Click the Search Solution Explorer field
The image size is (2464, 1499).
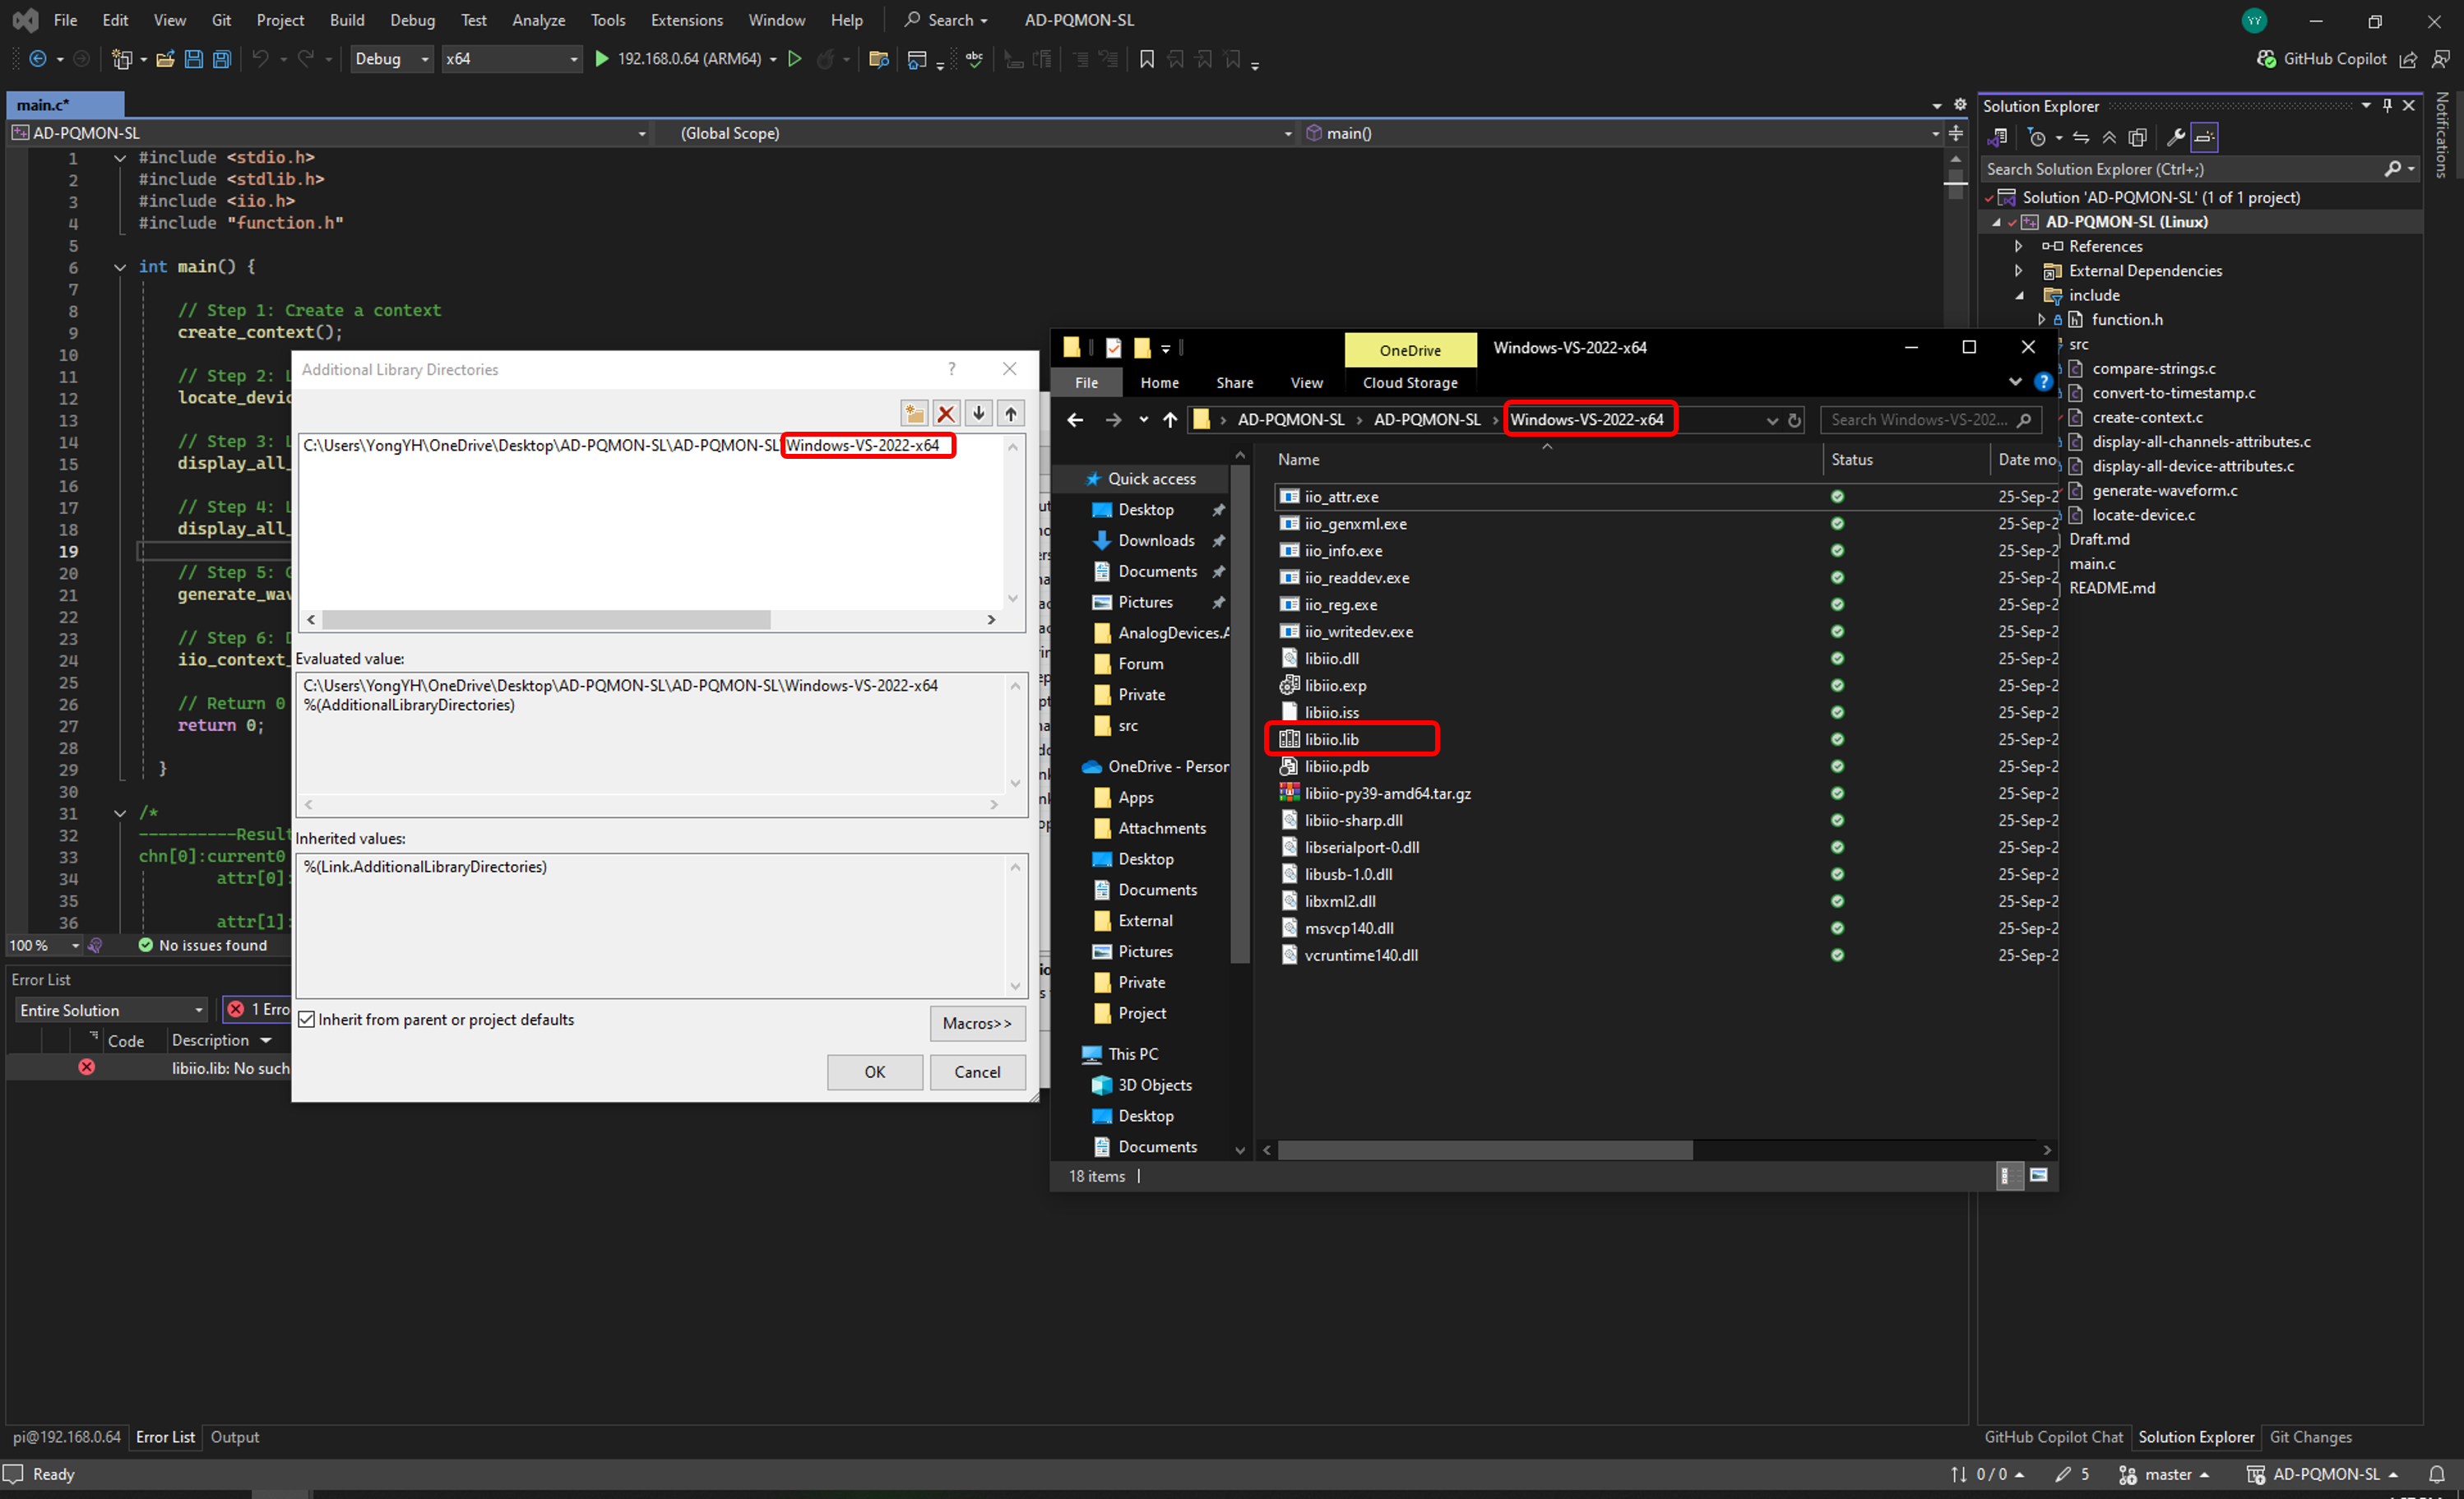(2180, 169)
